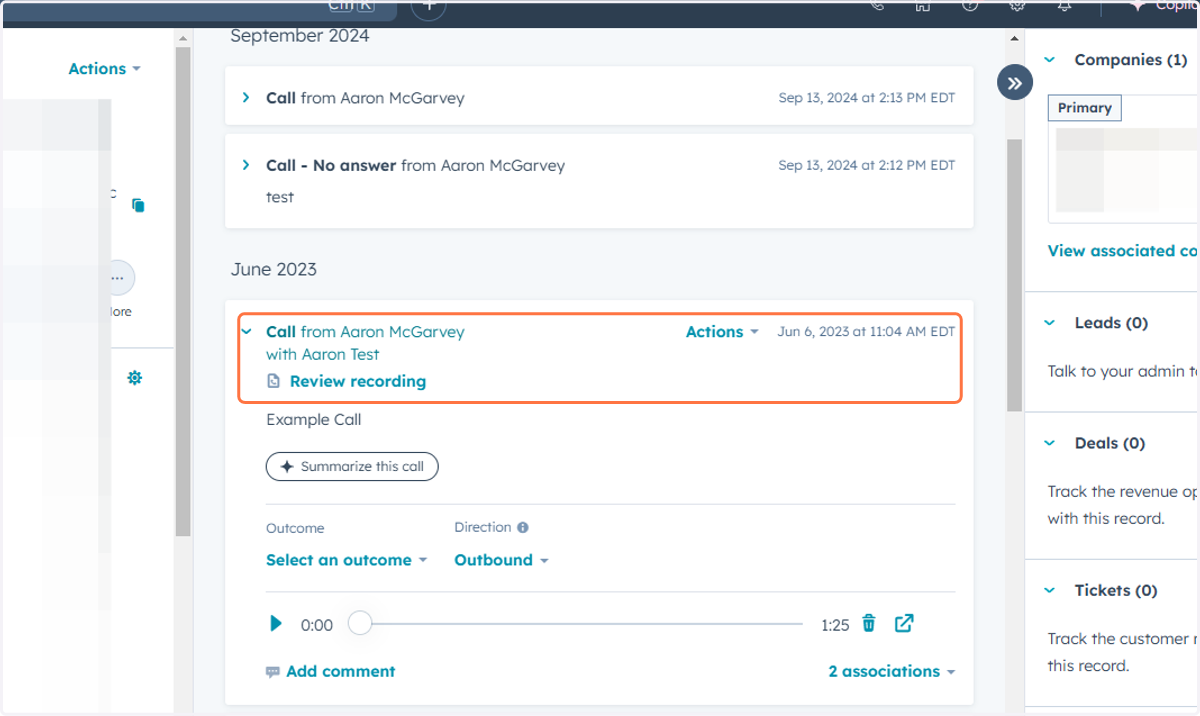Click the timeline scrollbar up arrow
Image resolution: width=1200 pixels, height=716 pixels.
pyautogui.click(x=1014, y=38)
